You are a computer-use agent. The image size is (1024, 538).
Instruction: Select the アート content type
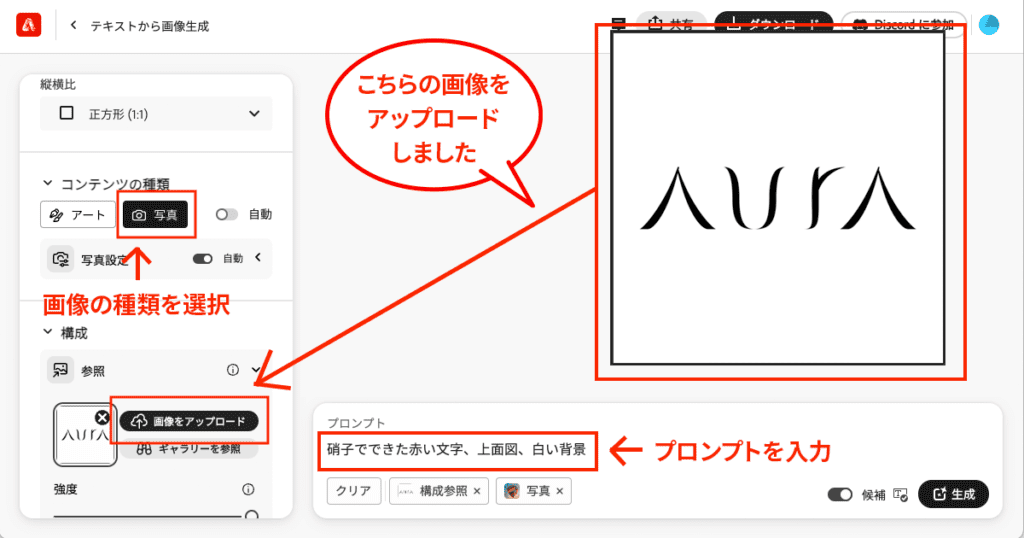[x=77, y=215]
